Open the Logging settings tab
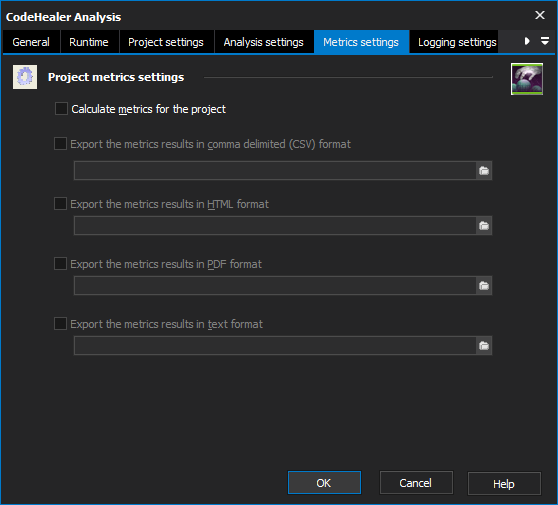Viewport: 558px width, 505px height. (454, 42)
